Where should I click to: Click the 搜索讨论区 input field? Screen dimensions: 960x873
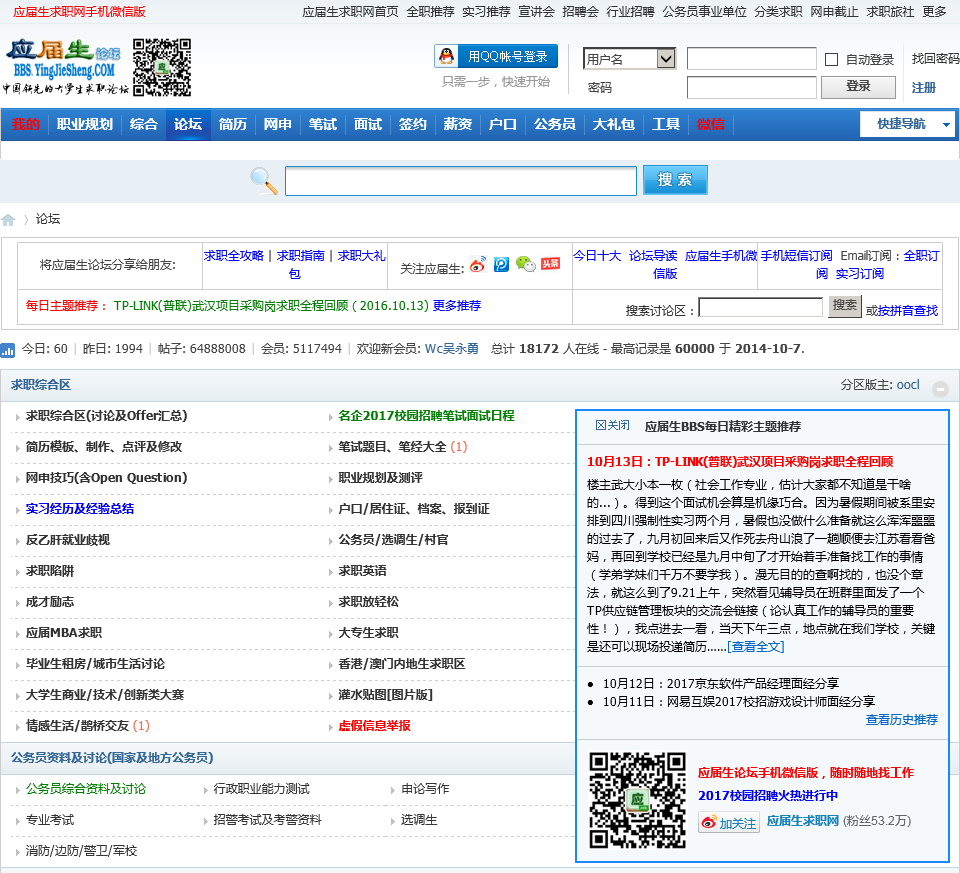coord(760,308)
